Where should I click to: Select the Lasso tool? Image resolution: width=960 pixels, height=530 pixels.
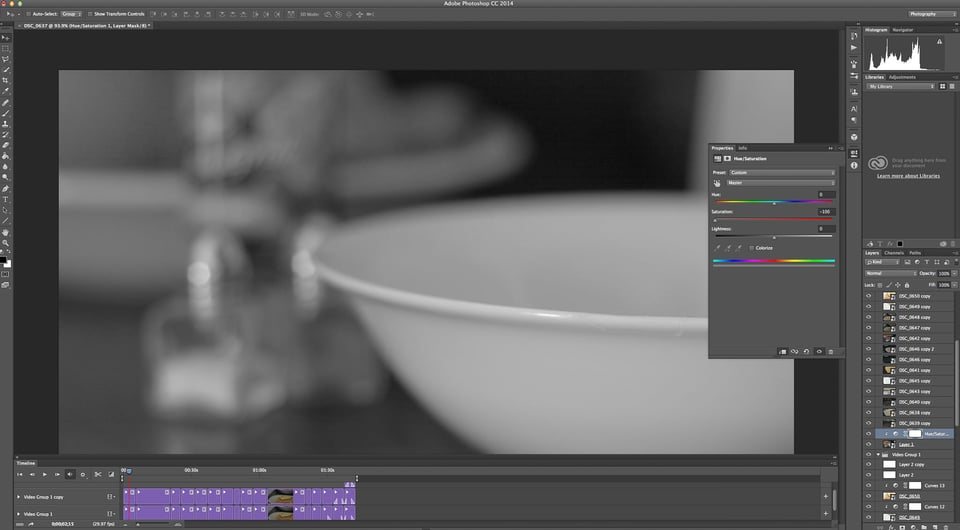6,59
